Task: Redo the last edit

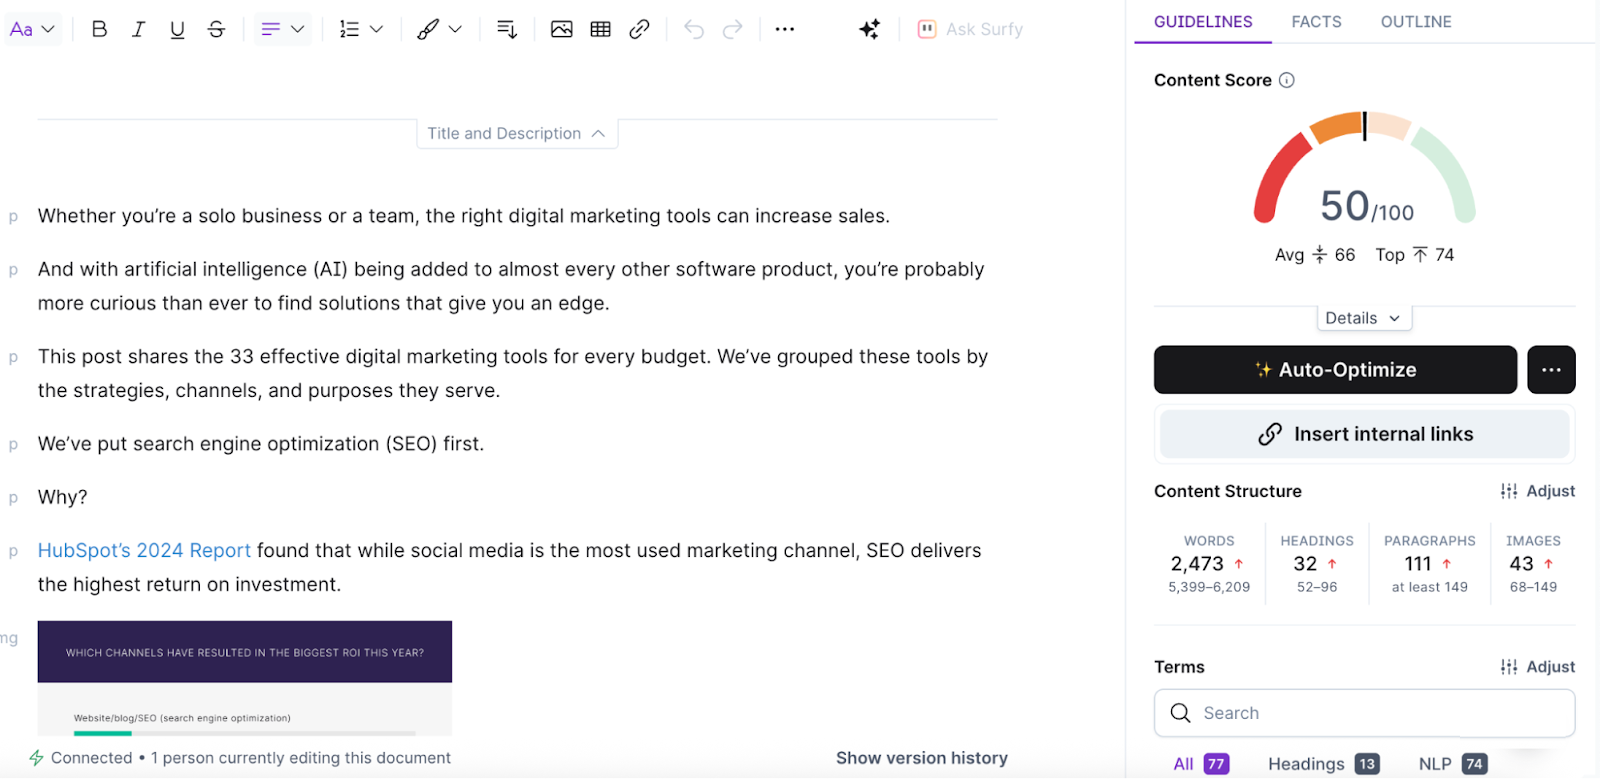Action: 733,29
